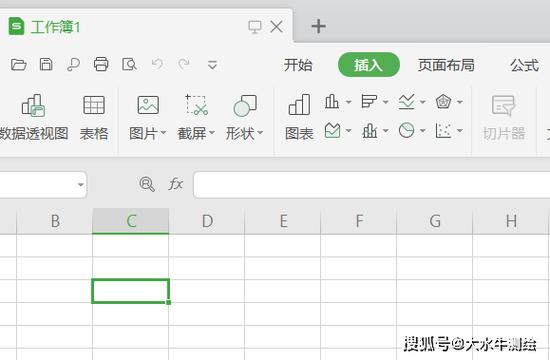
Task: Click the screenshot (截屏) scissors icon
Action: click(x=196, y=105)
